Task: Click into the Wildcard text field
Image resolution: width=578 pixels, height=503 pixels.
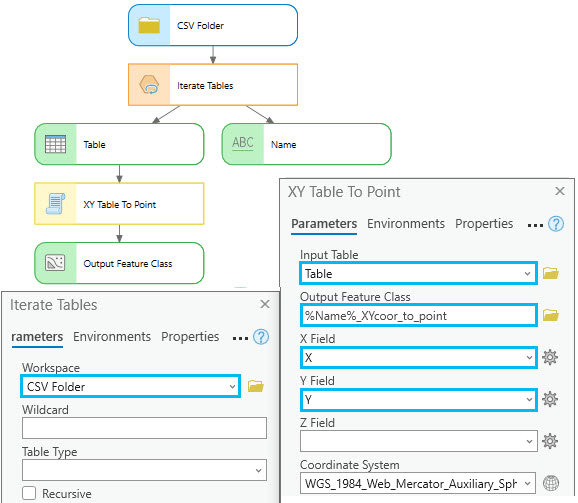Action: 144,428
